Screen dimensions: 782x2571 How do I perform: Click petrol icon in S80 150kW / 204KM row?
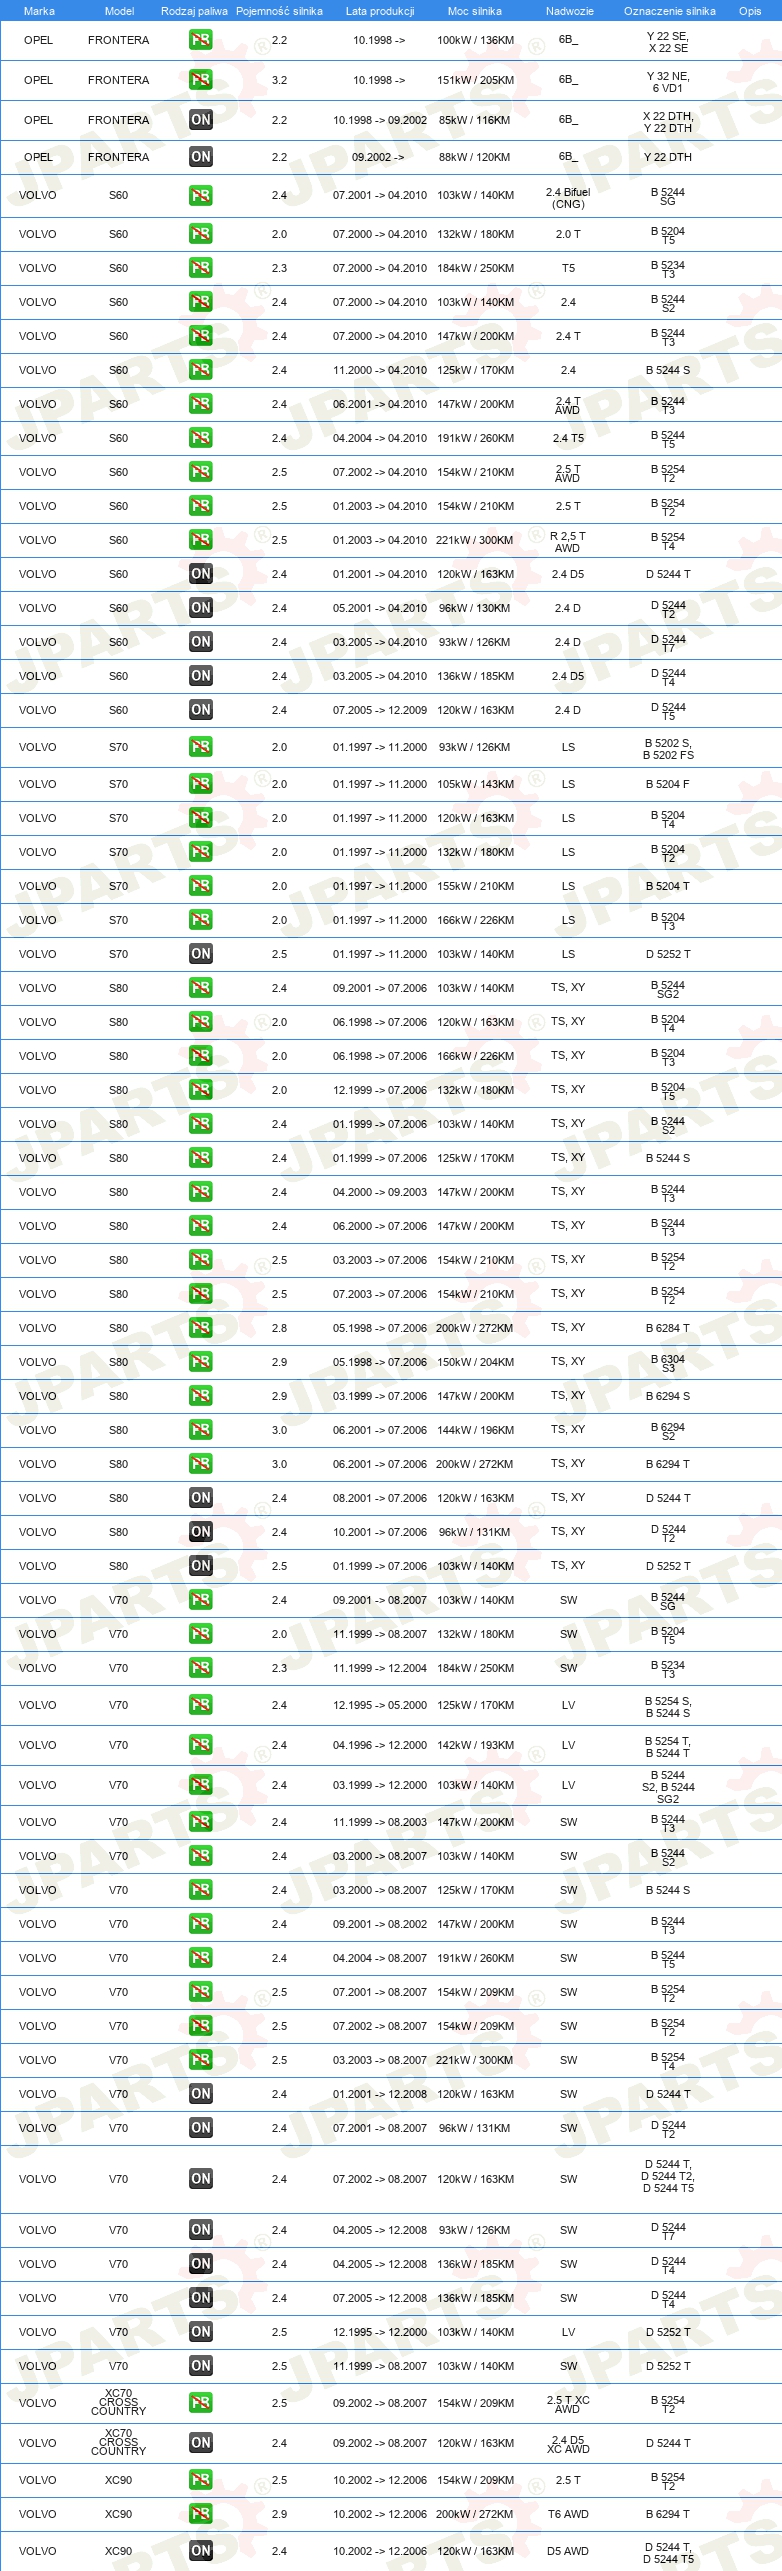[200, 1362]
